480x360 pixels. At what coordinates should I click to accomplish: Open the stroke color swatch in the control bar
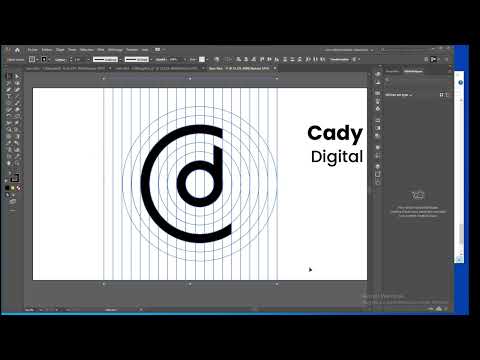44,59
